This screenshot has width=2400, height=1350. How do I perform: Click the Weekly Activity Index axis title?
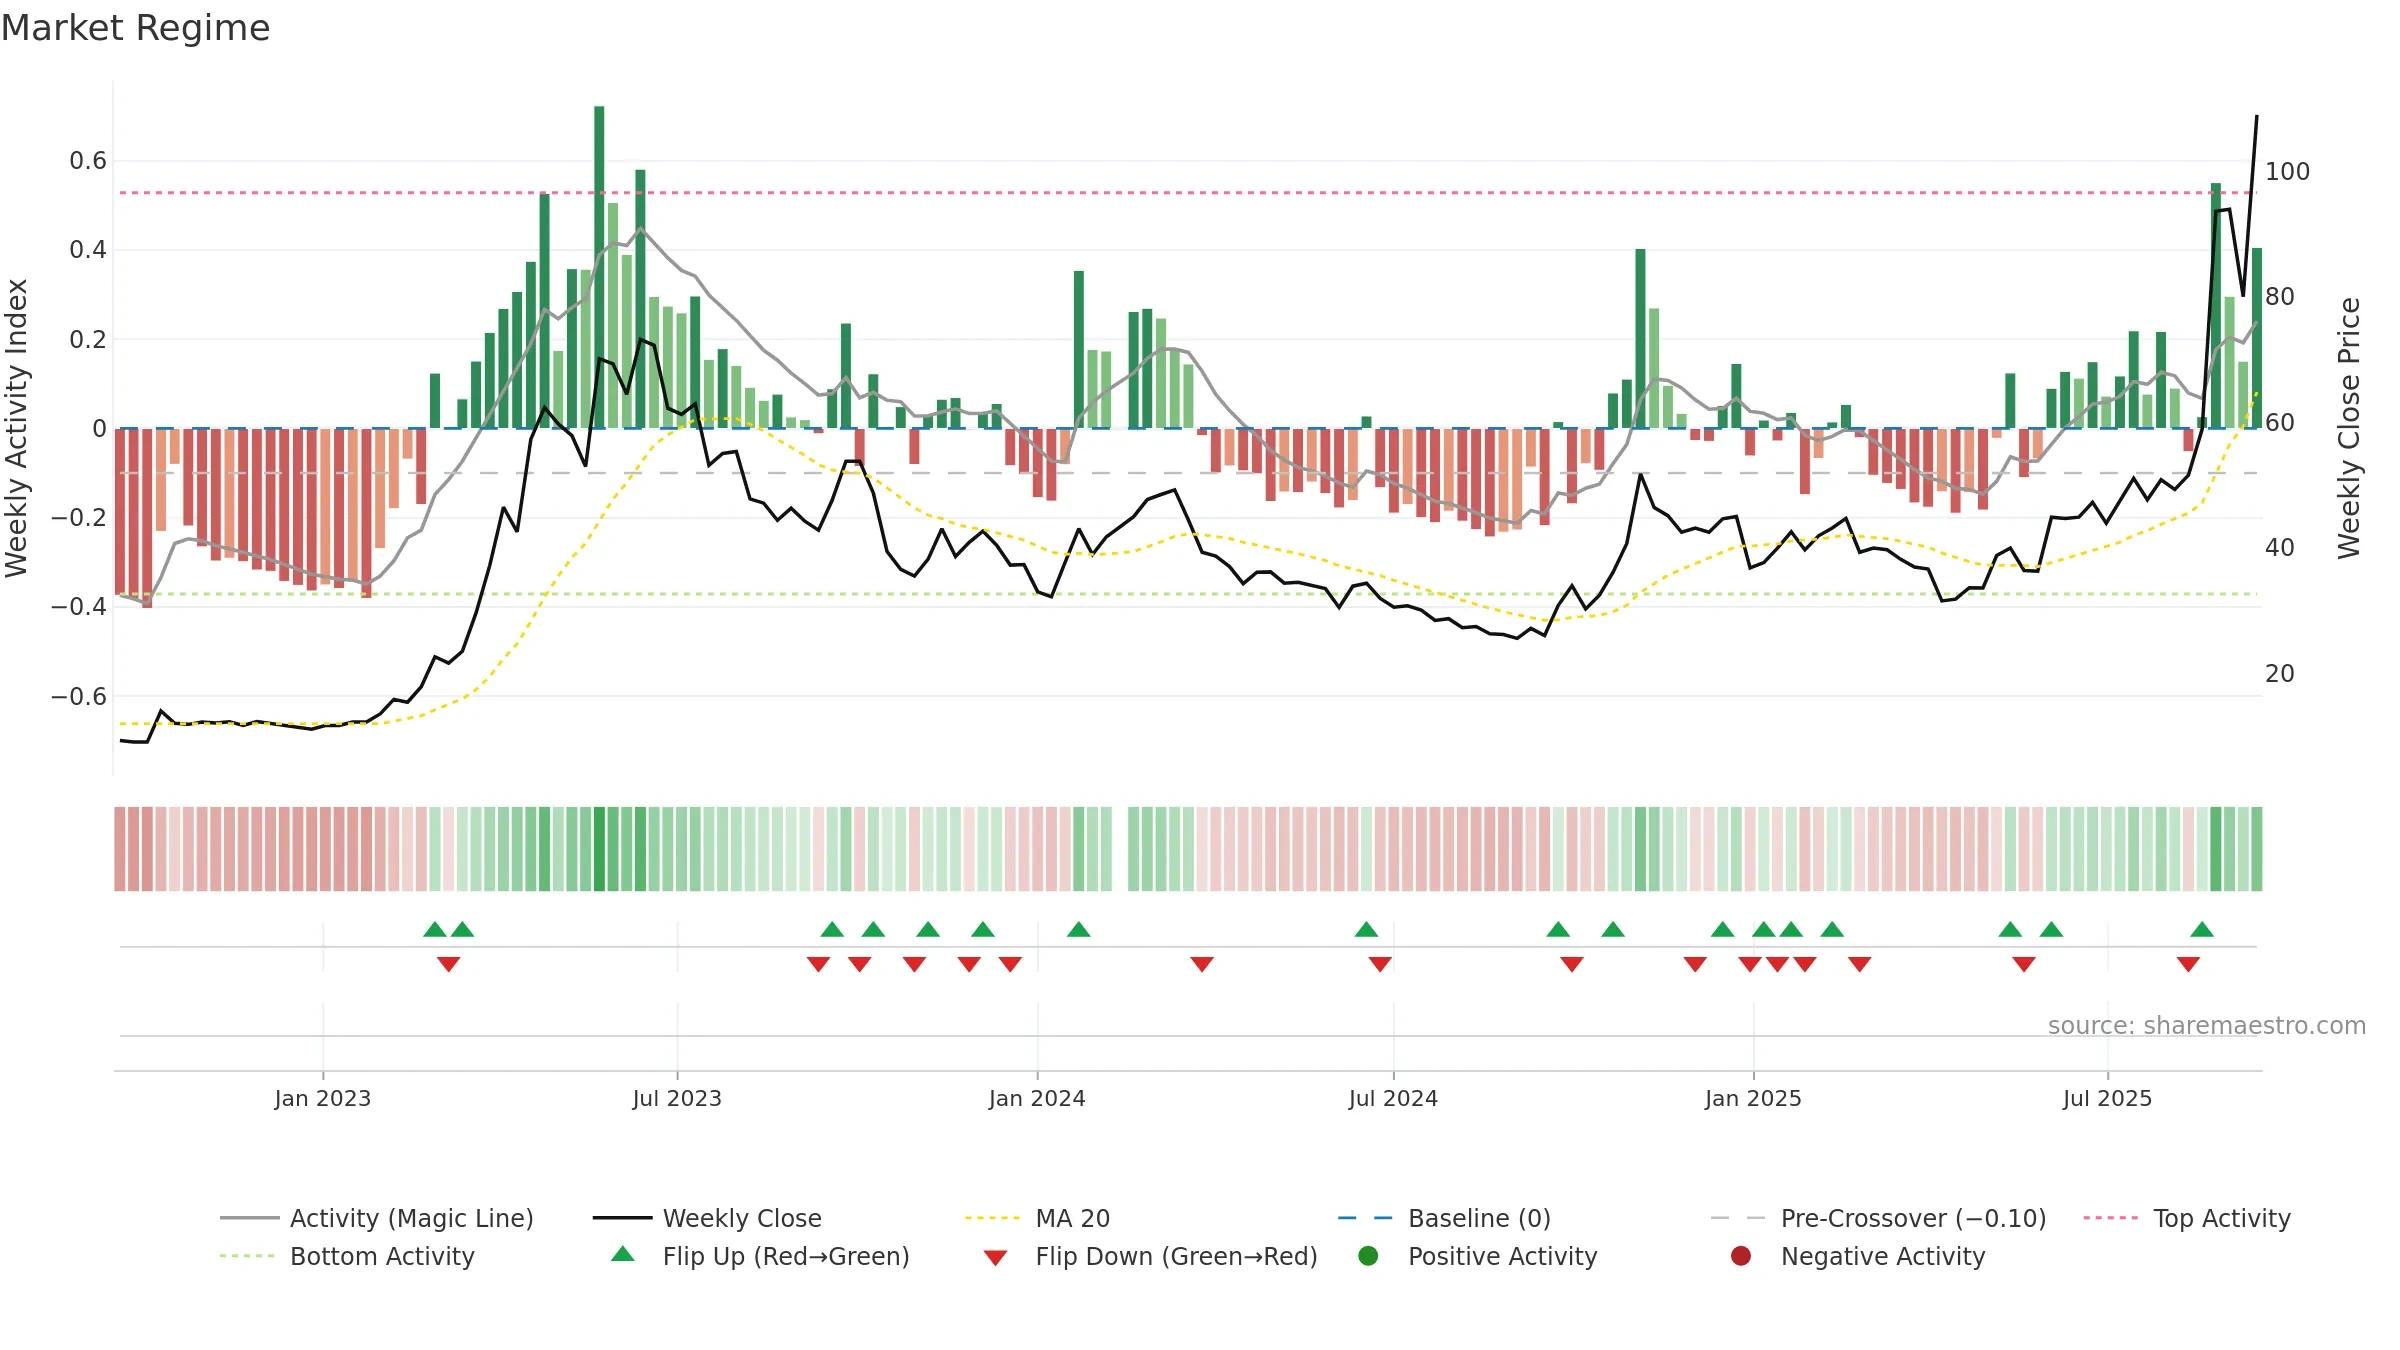17,428
